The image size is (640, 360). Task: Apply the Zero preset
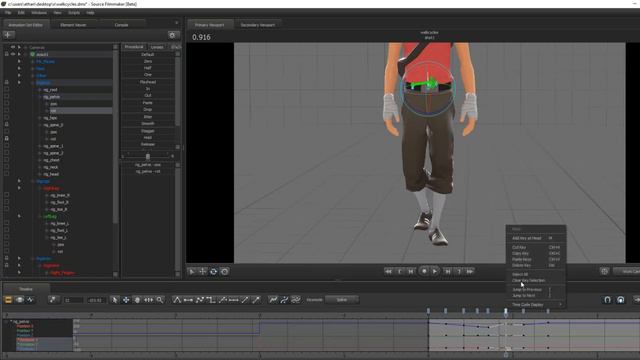[148, 61]
